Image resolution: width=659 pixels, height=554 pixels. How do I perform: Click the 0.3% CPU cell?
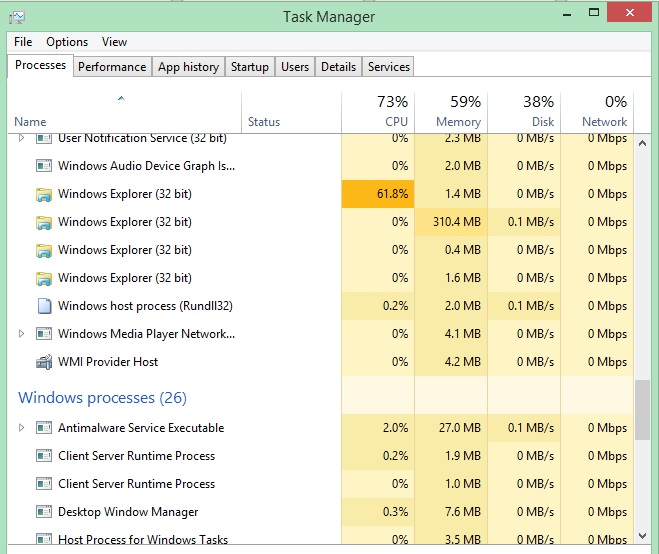(x=378, y=512)
